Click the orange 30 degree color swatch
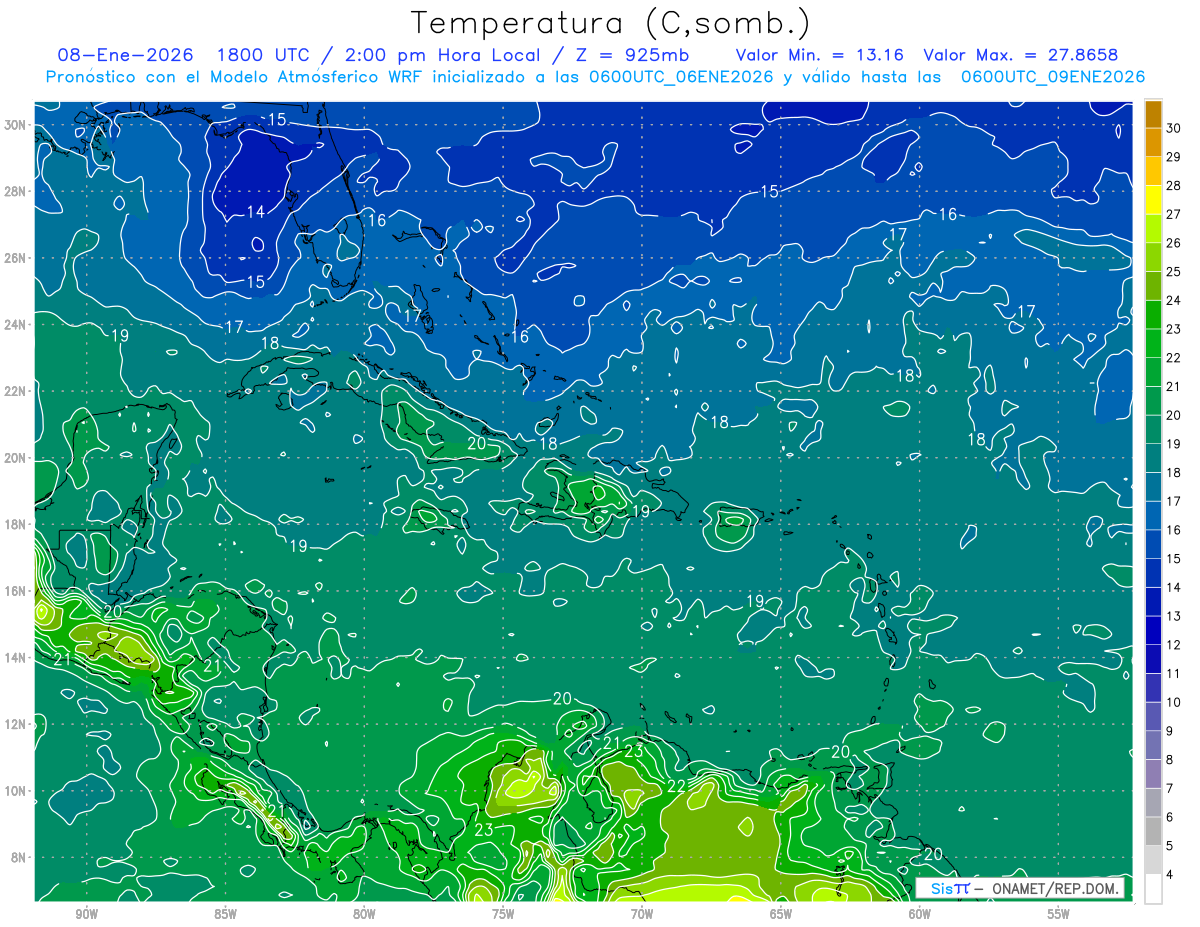This screenshot has height=927, width=1200. pyautogui.click(x=1153, y=114)
